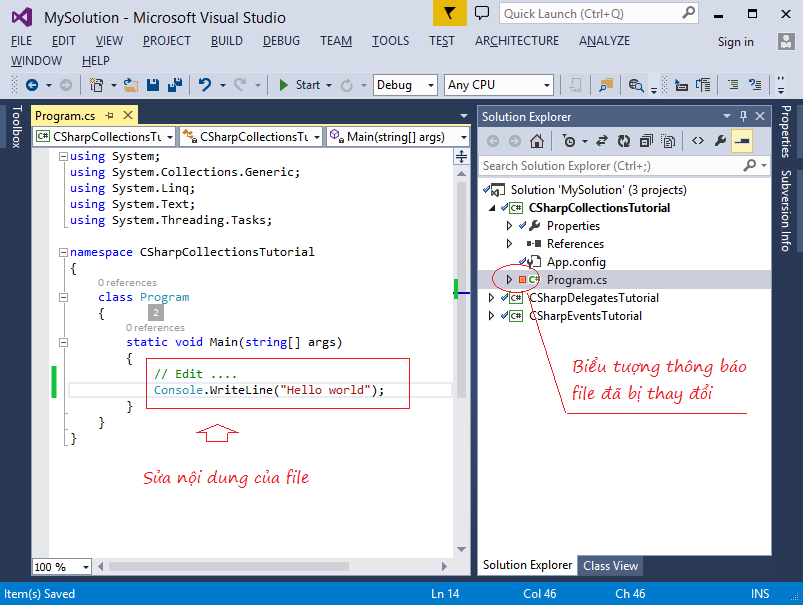Select App.config in Solution Explorer
Image resolution: width=803 pixels, height=605 pixels.
click(x=576, y=262)
